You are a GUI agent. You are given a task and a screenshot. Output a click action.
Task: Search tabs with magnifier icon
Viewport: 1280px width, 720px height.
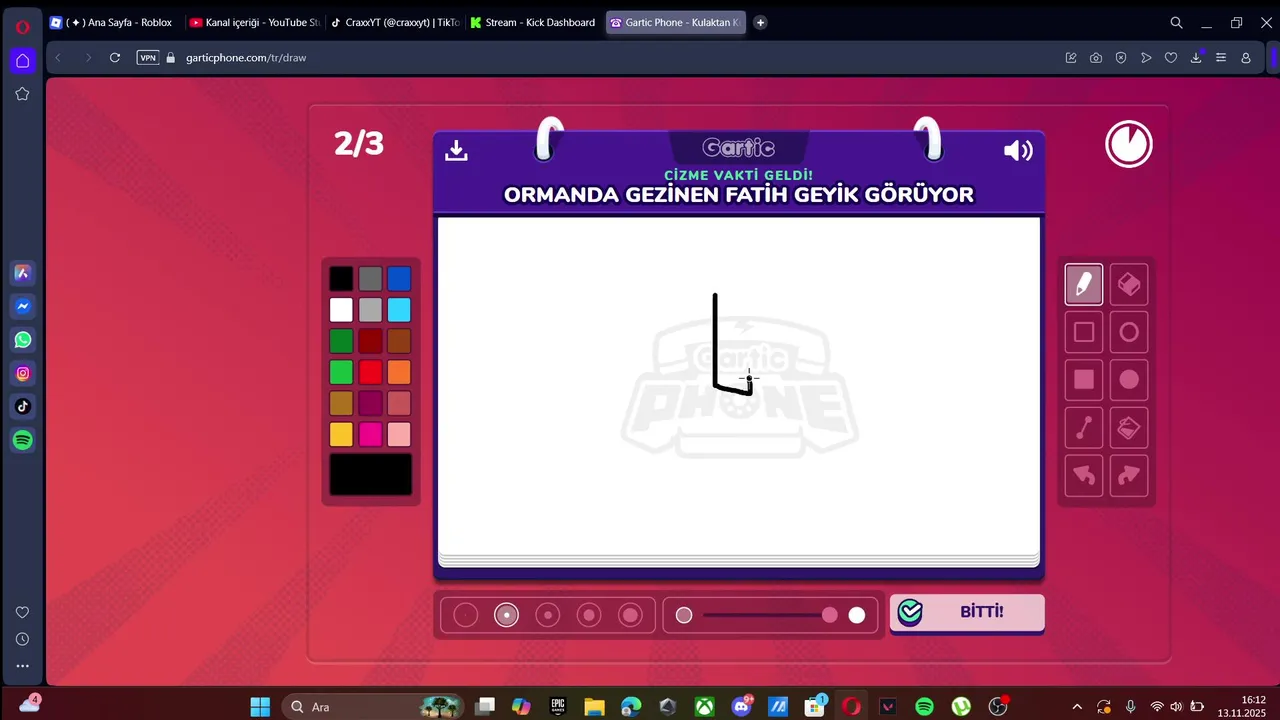click(x=1176, y=22)
